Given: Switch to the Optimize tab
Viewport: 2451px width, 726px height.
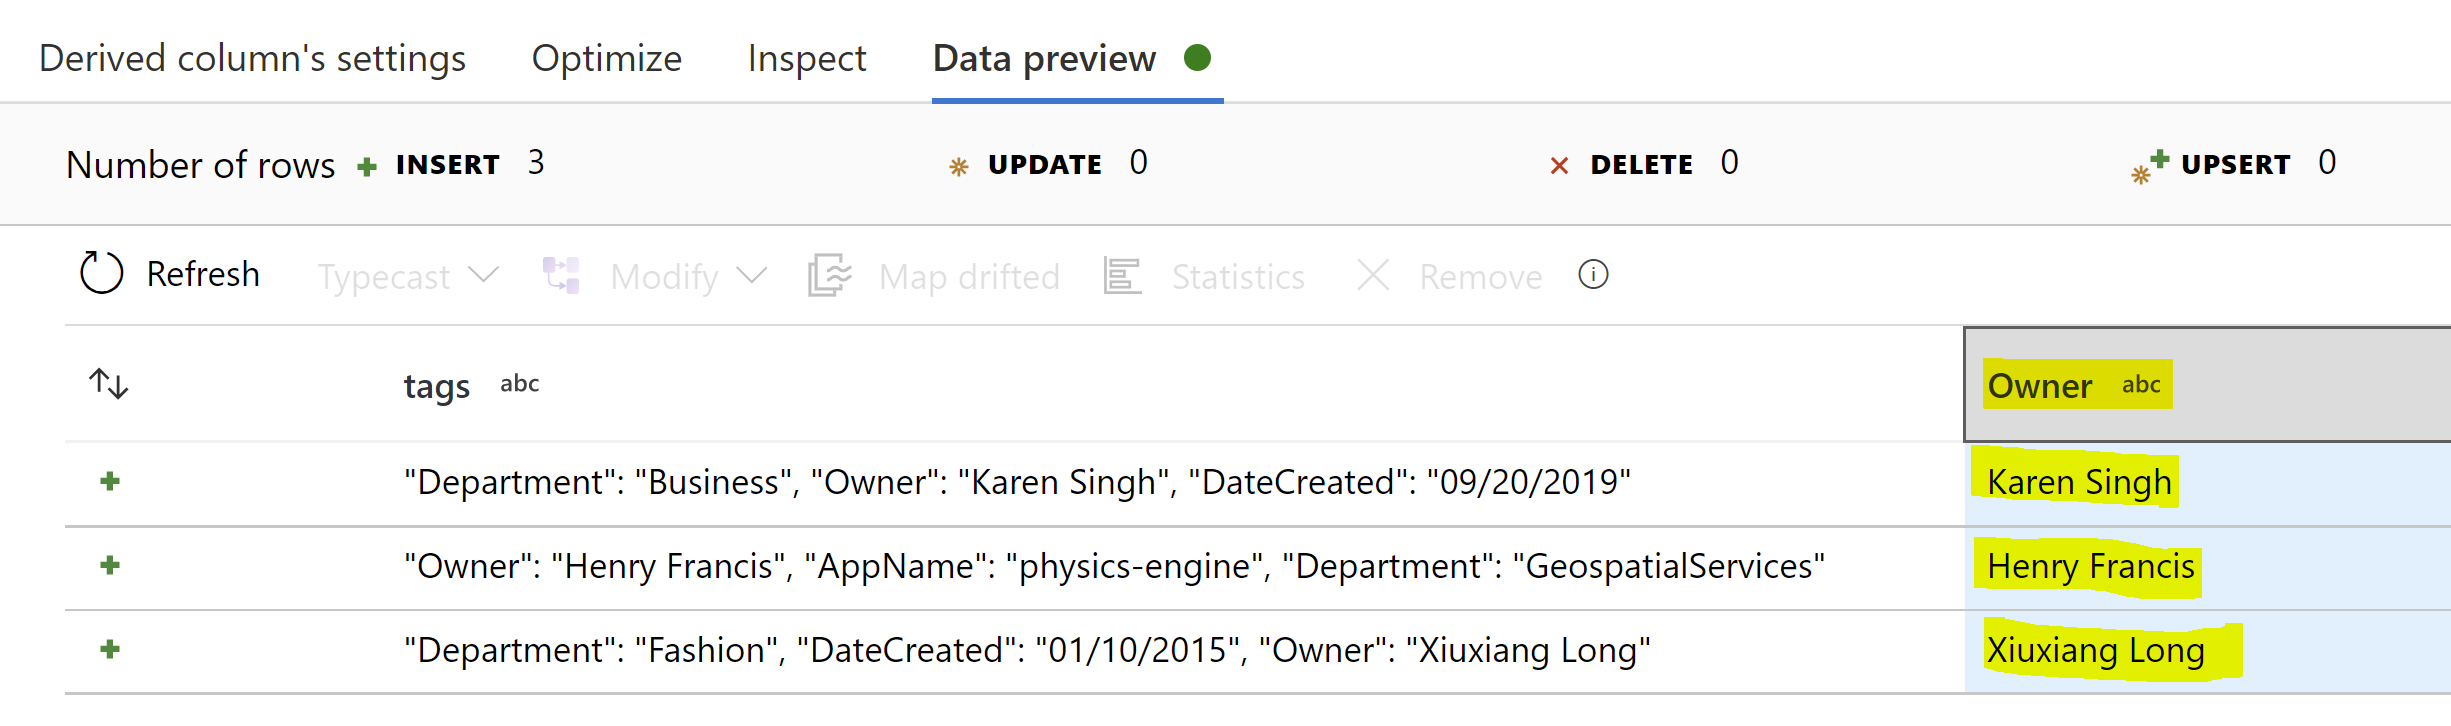Looking at the screenshot, I should [606, 59].
